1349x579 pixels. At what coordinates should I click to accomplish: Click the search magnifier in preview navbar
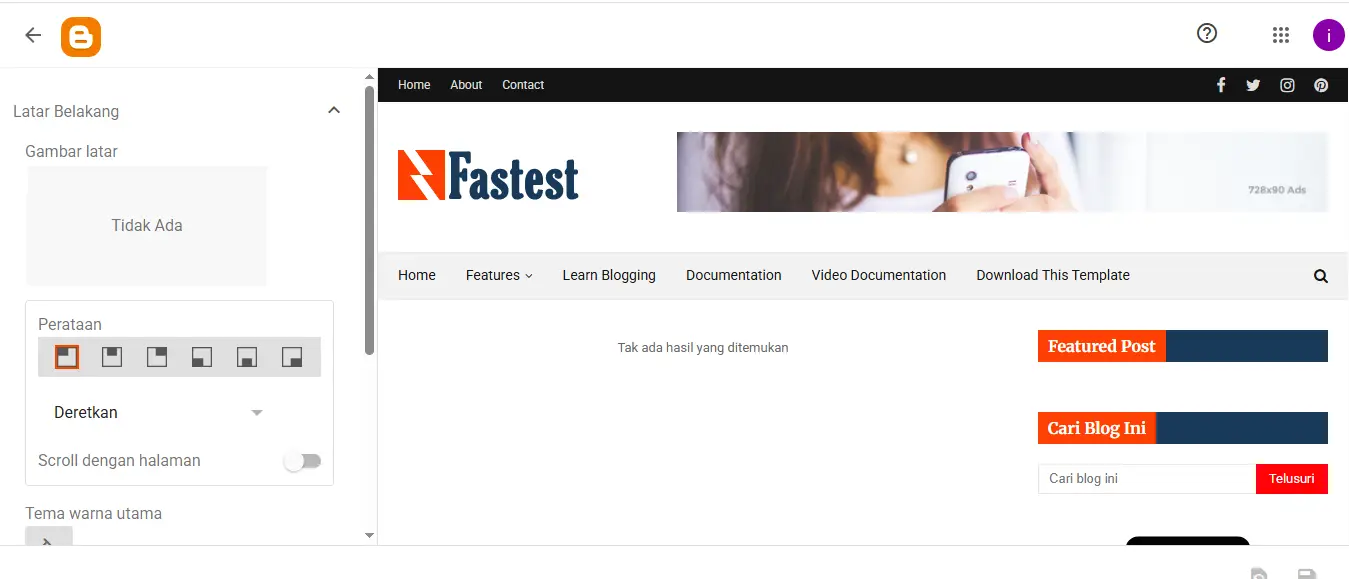click(1321, 276)
